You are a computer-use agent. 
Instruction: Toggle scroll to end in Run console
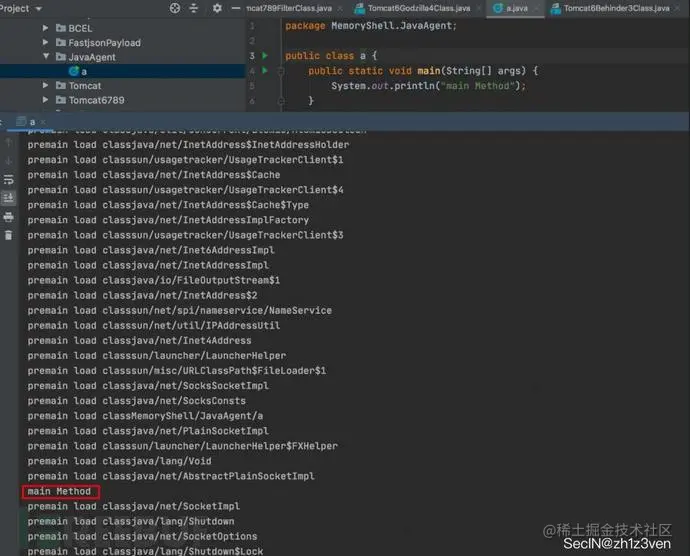pos(9,198)
